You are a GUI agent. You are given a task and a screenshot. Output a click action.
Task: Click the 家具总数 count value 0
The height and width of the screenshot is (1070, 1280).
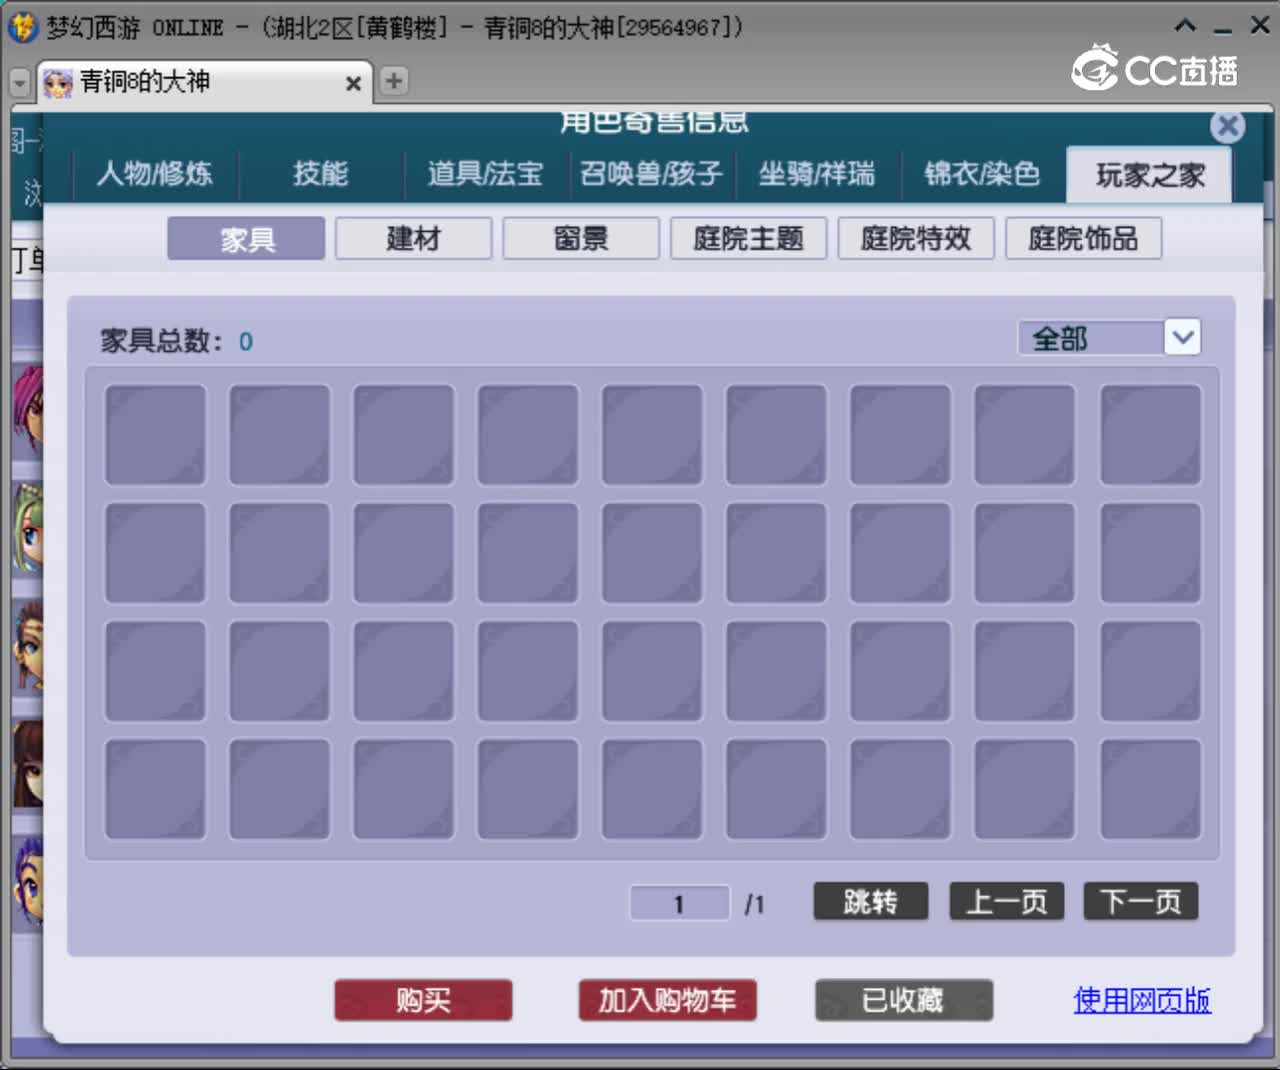246,342
